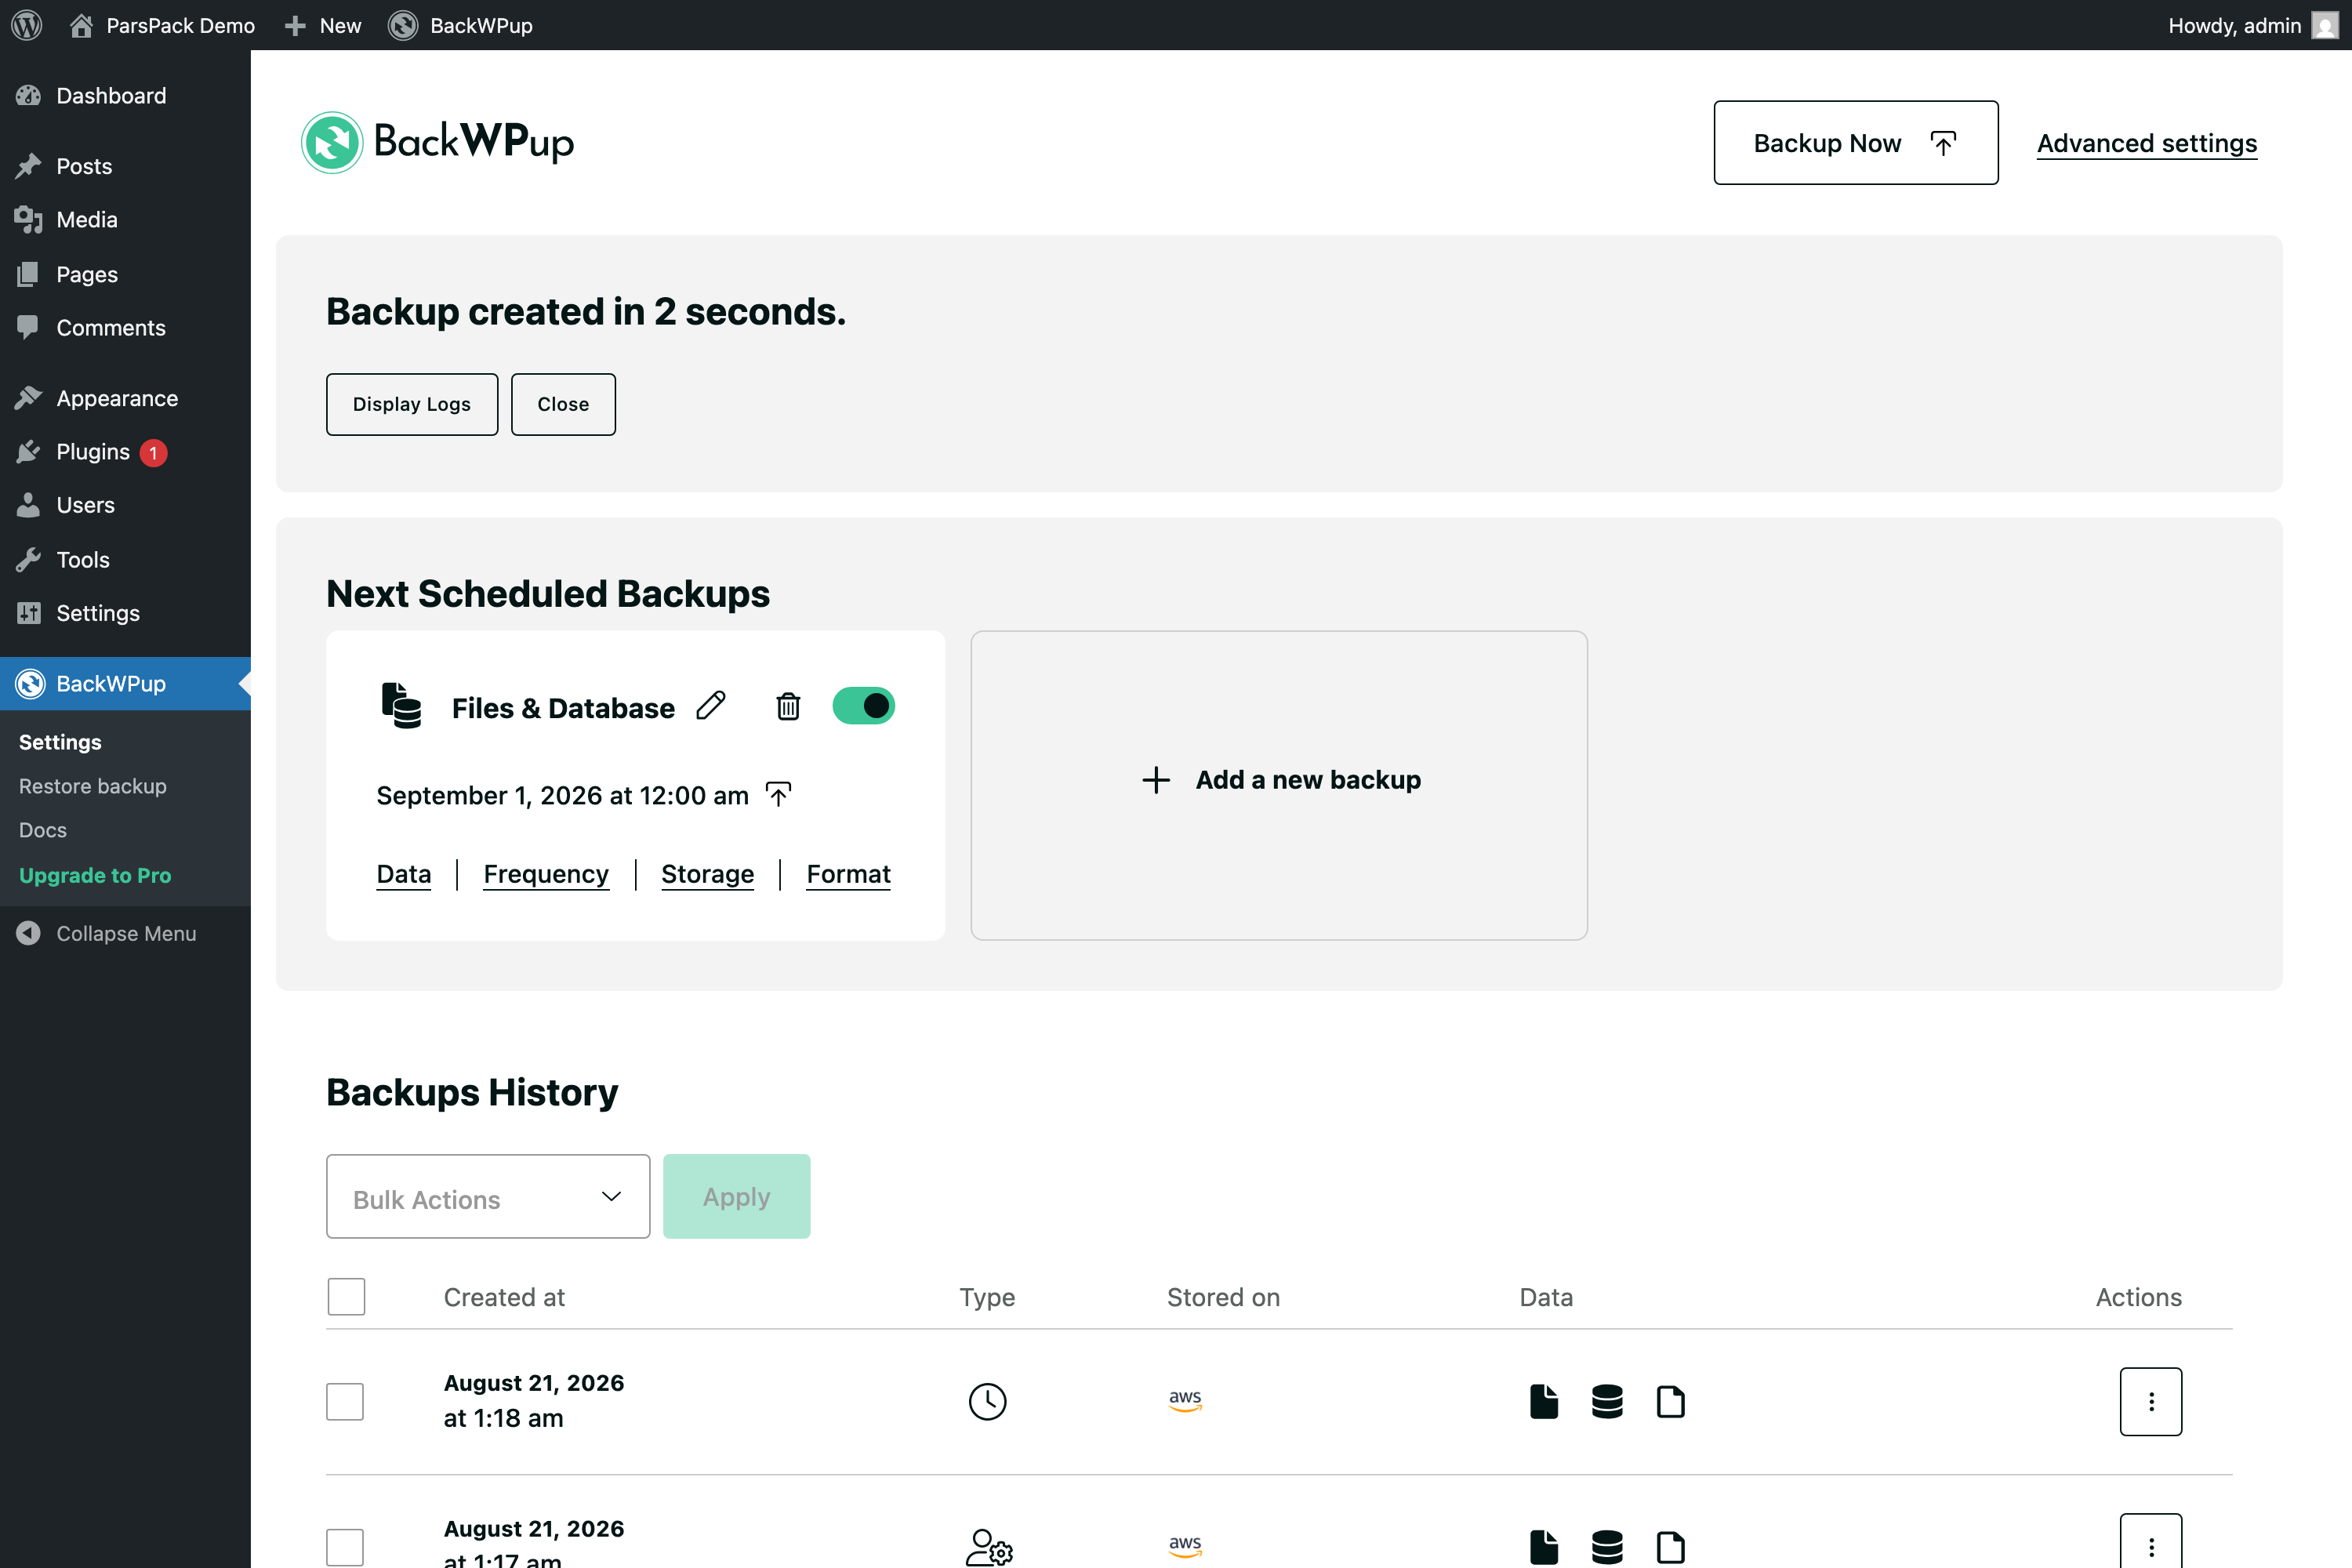Viewport: 2352px width, 1568px height.
Task: Click the ParsPack Demo site name
Action: (x=180, y=25)
